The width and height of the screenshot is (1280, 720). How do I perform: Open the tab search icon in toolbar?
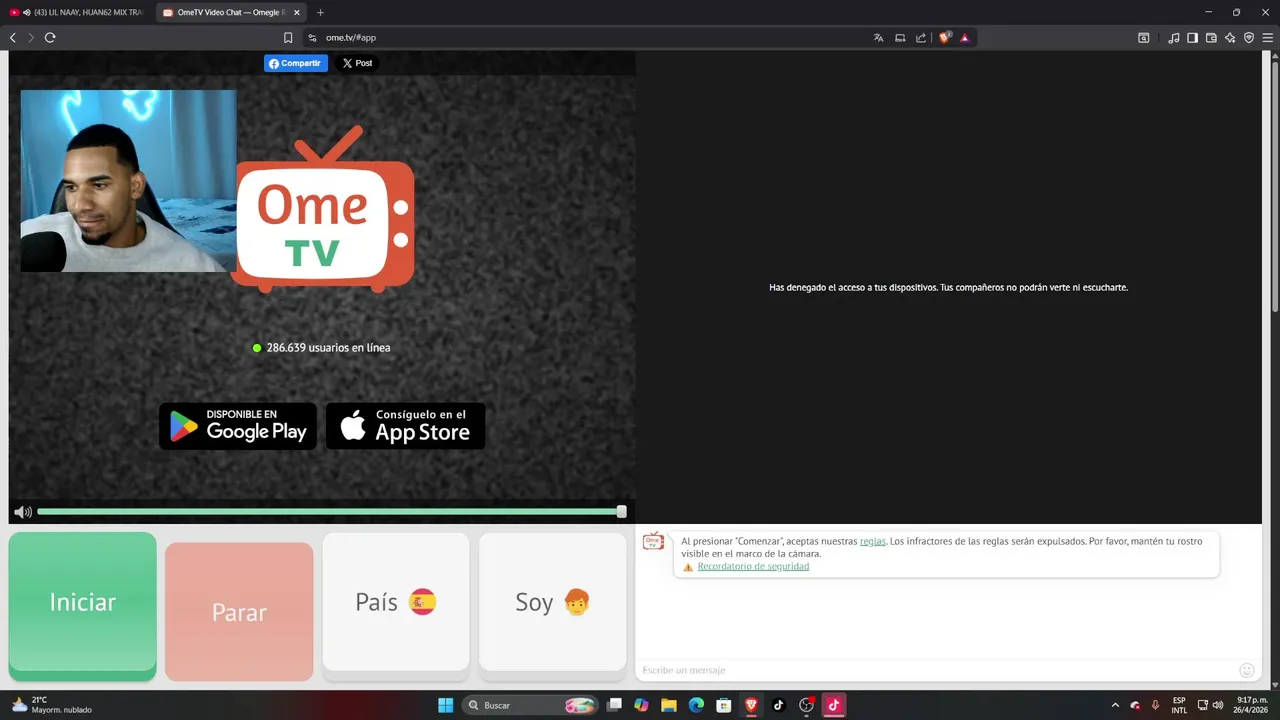point(1144,37)
